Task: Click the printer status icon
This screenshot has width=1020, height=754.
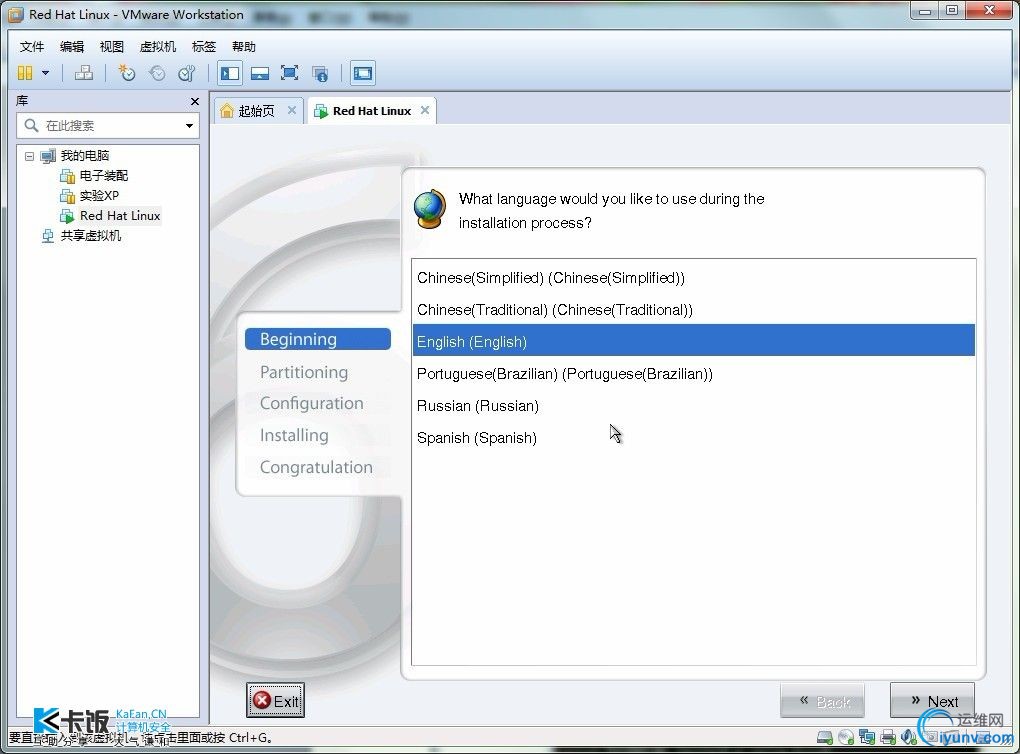Action: tap(888, 737)
